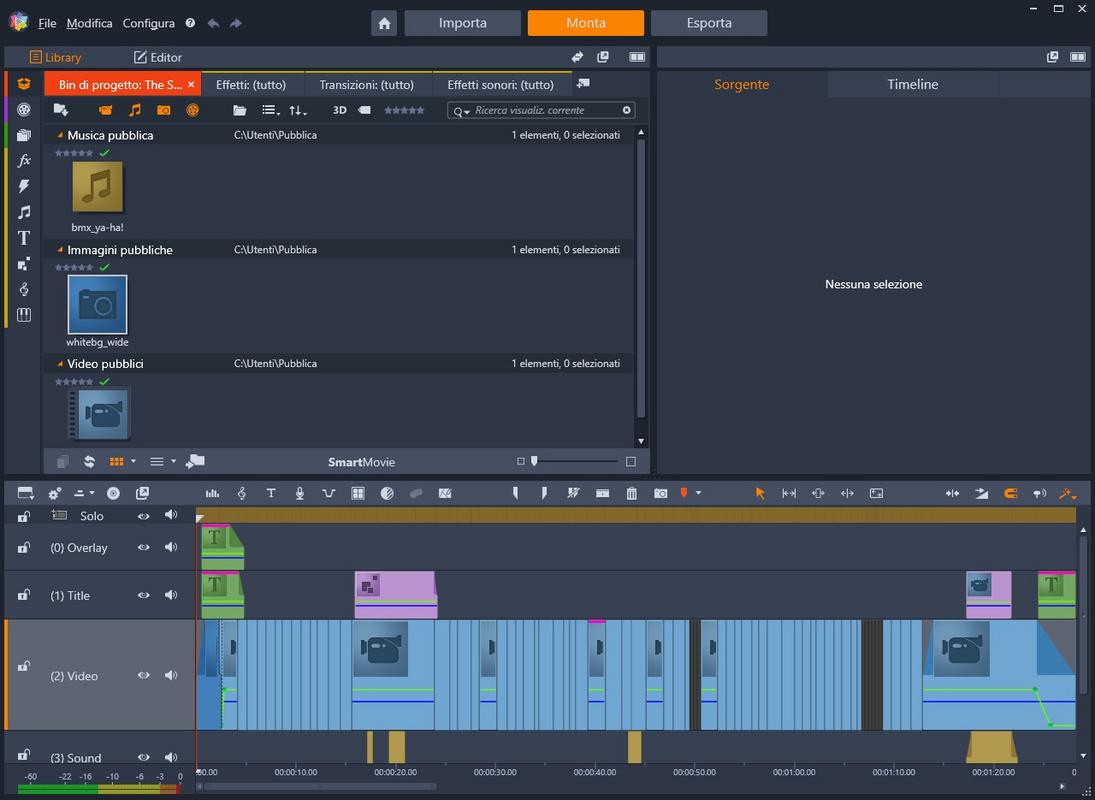Open the Effects (fx) sidebar category
The width and height of the screenshot is (1095, 800).
coord(24,161)
